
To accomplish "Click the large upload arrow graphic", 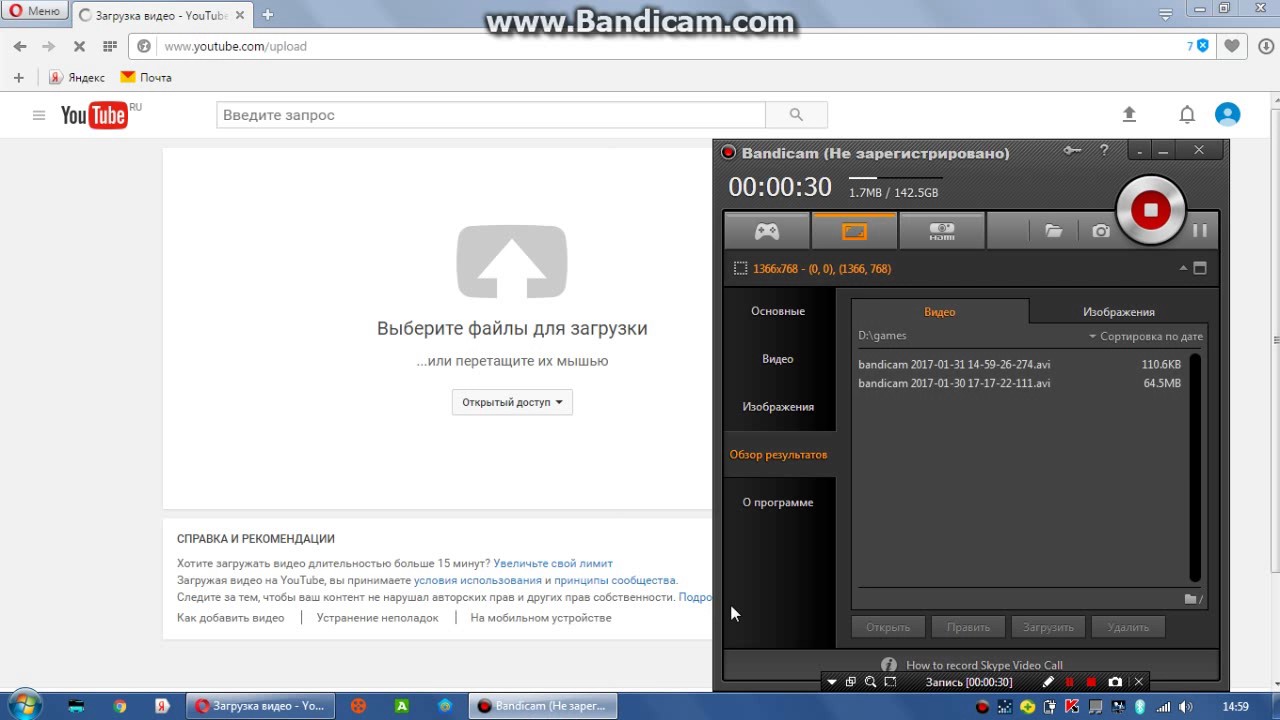I will coord(512,261).
